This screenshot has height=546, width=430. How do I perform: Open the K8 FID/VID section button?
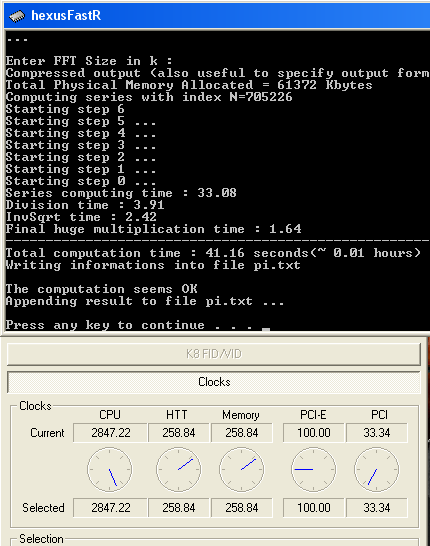click(x=214, y=354)
